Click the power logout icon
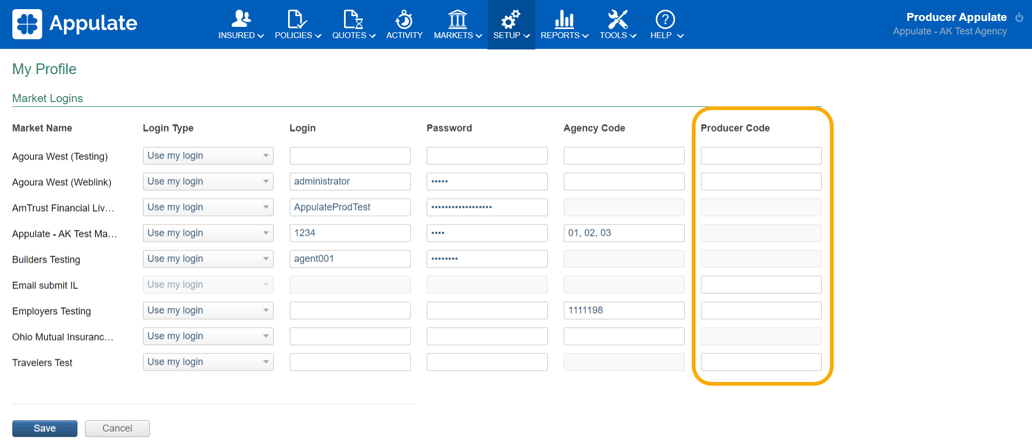 pyautogui.click(x=1019, y=17)
